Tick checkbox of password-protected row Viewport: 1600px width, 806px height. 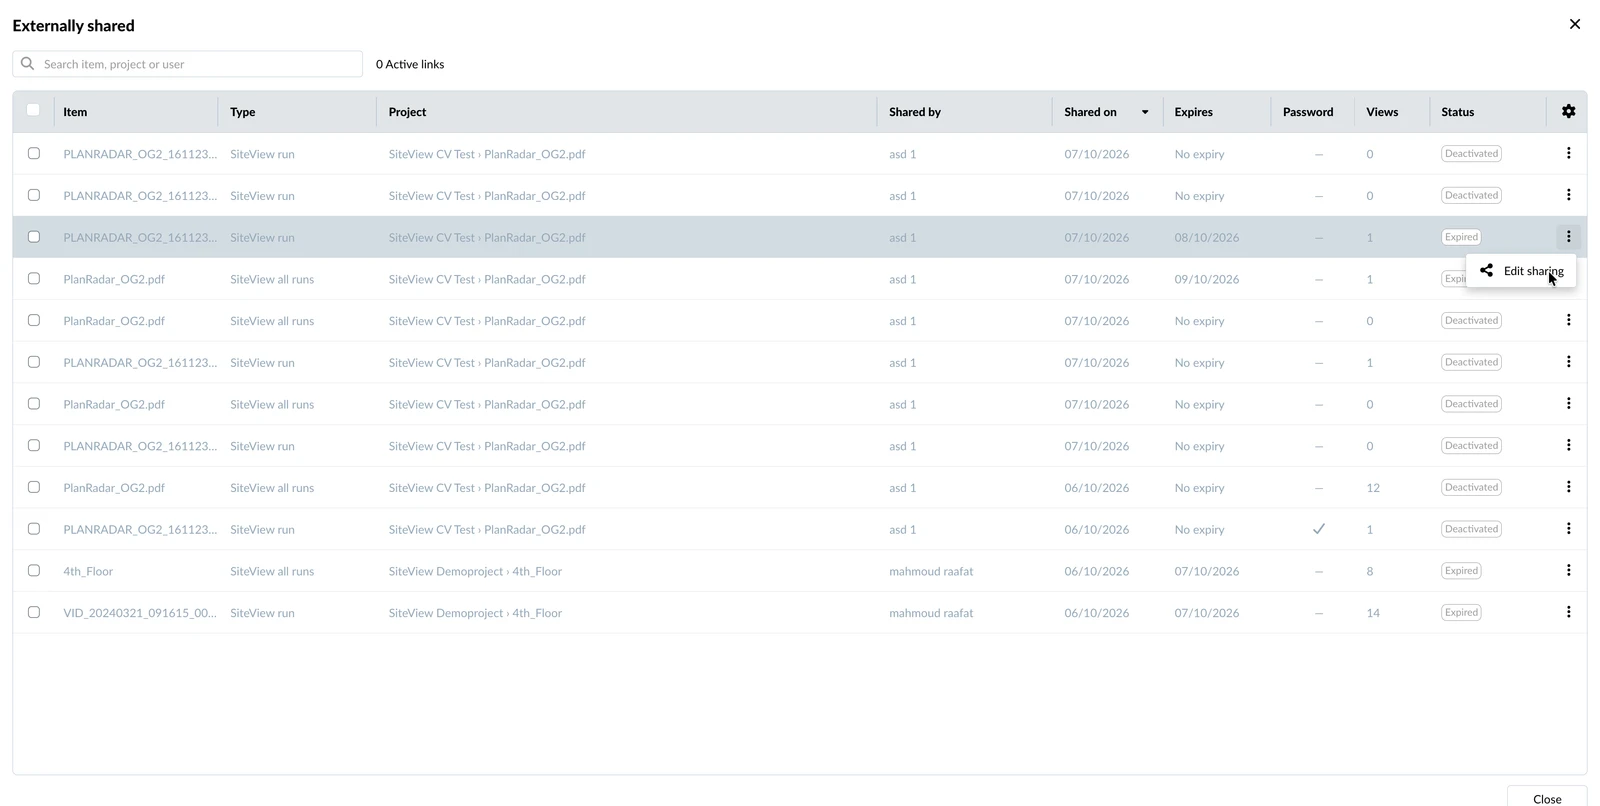(x=34, y=529)
